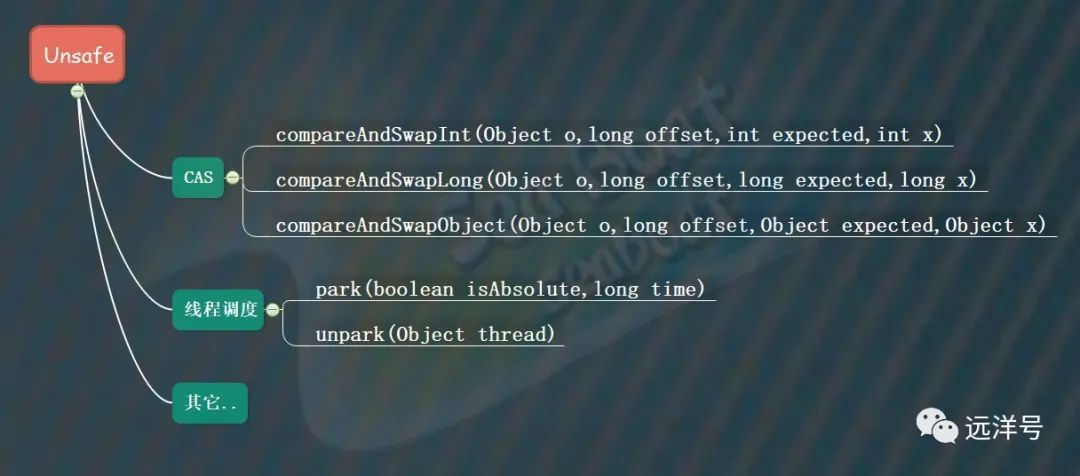
Task: Click the WeChat logo icon
Action: point(936,427)
